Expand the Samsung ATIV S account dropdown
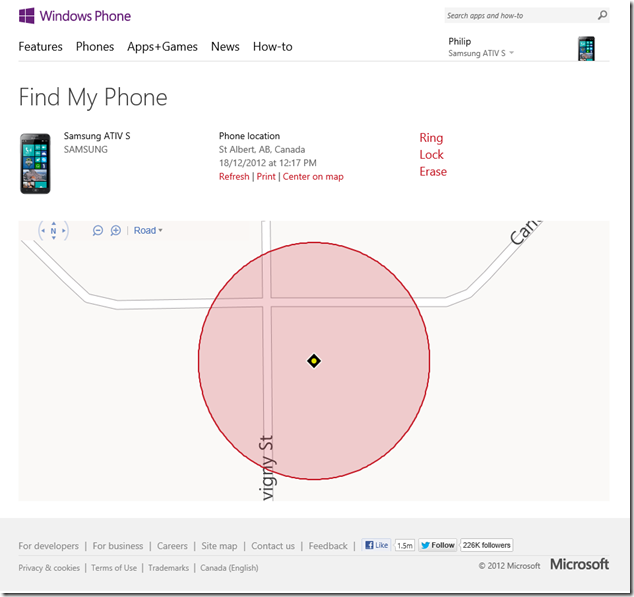The image size is (634, 597). coord(512,53)
